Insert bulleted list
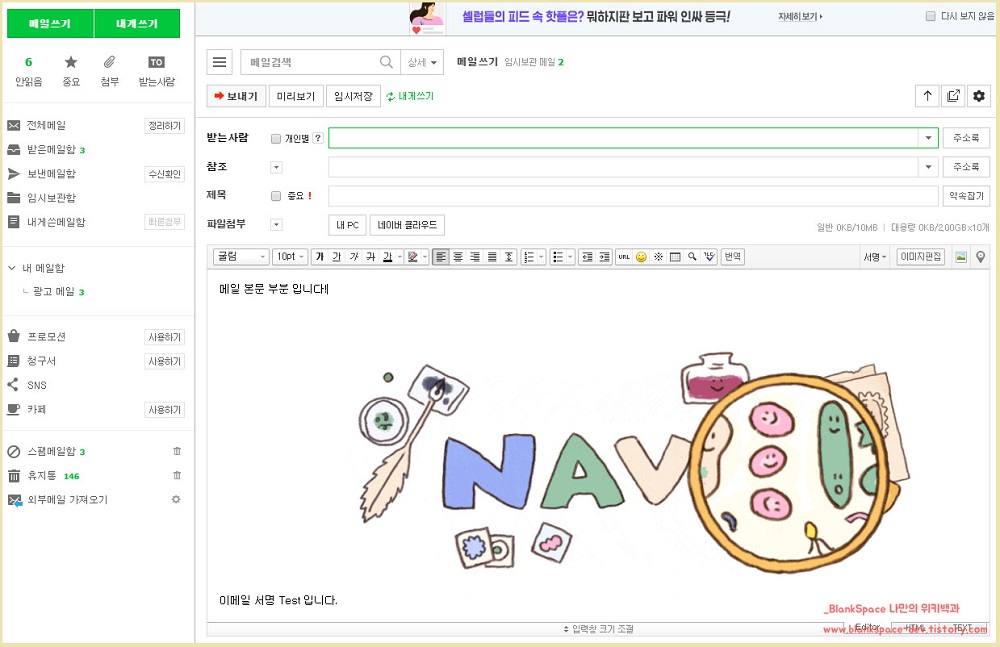Screen dimensions: 1000x647 [x=558, y=257]
